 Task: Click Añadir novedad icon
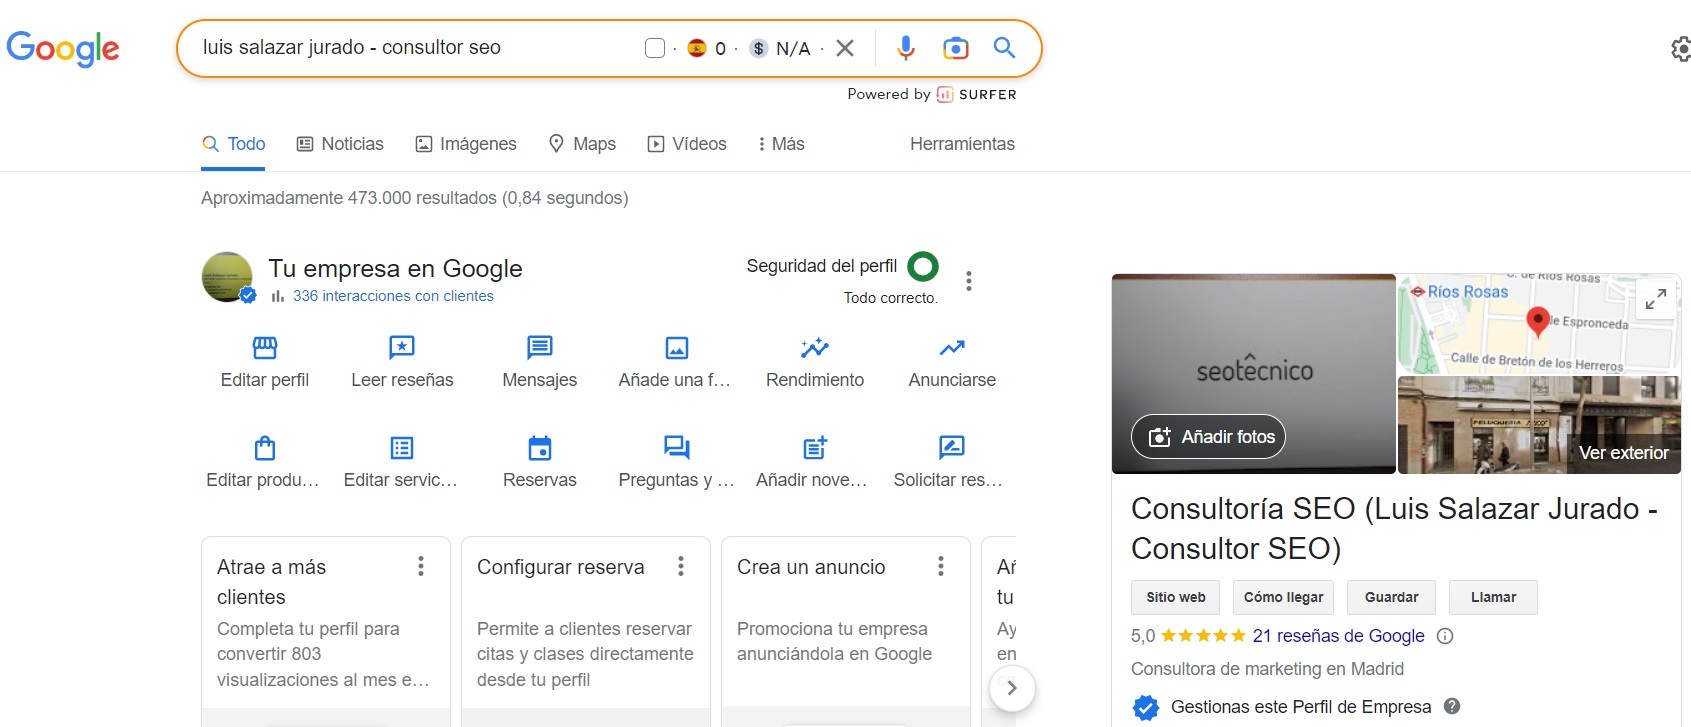pyautogui.click(x=815, y=447)
